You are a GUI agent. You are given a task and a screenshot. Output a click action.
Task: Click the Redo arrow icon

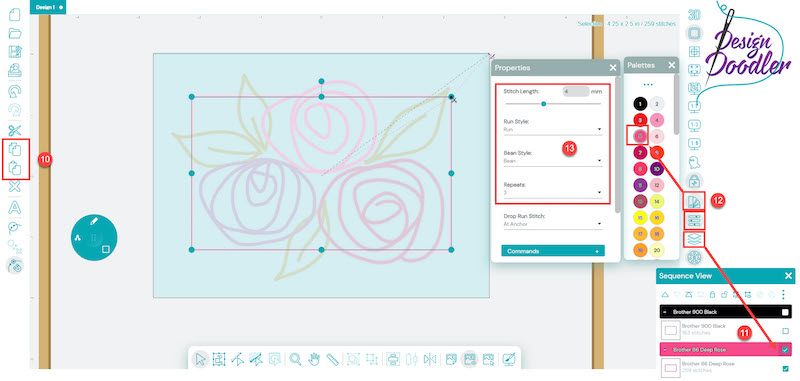(x=15, y=110)
